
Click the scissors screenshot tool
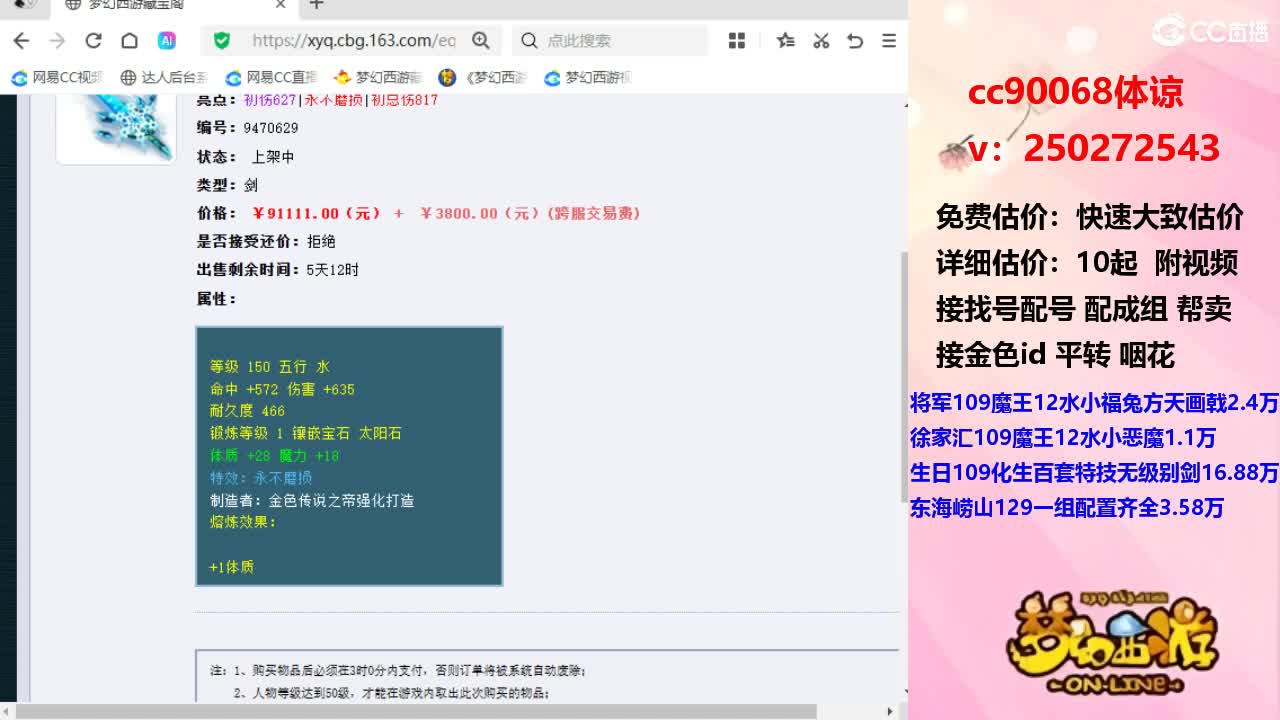pos(821,41)
